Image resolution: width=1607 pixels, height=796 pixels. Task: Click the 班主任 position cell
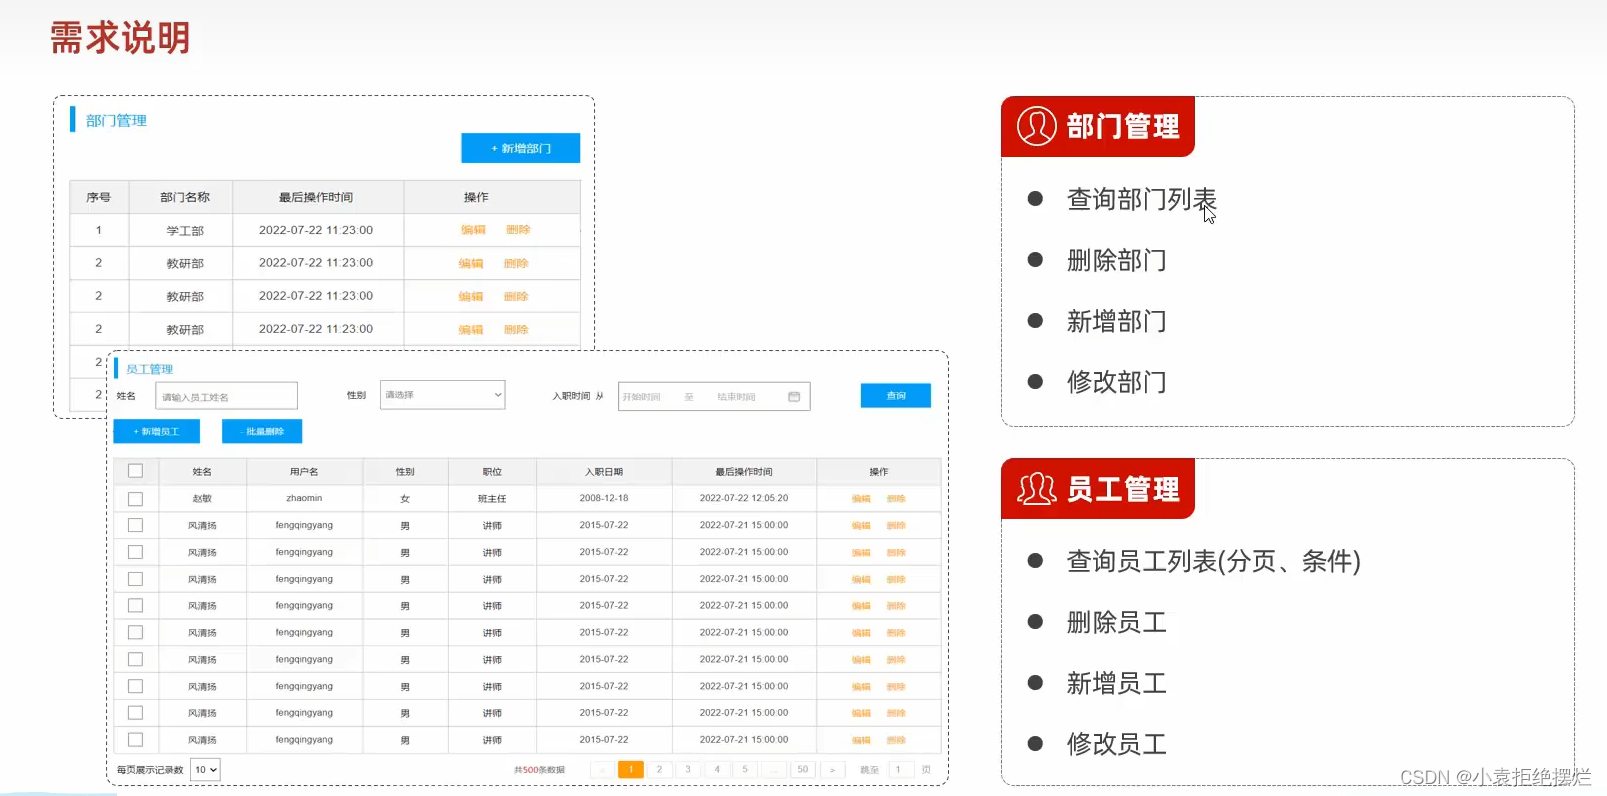point(492,498)
